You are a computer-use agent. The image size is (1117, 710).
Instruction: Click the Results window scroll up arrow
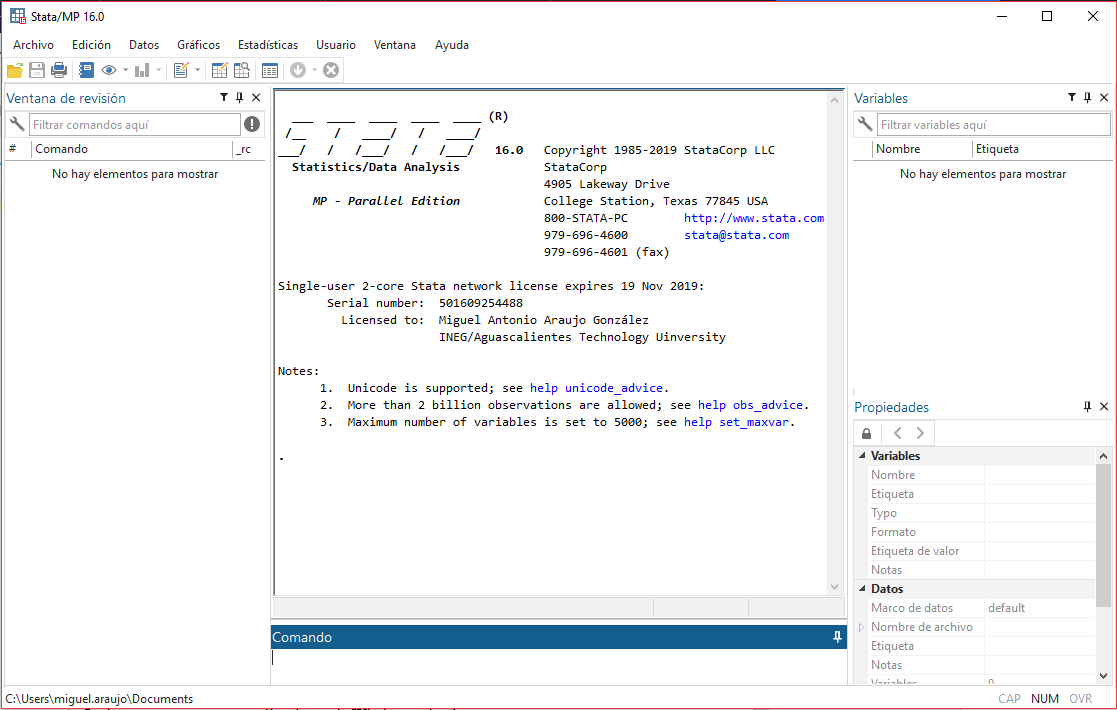(x=834, y=100)
